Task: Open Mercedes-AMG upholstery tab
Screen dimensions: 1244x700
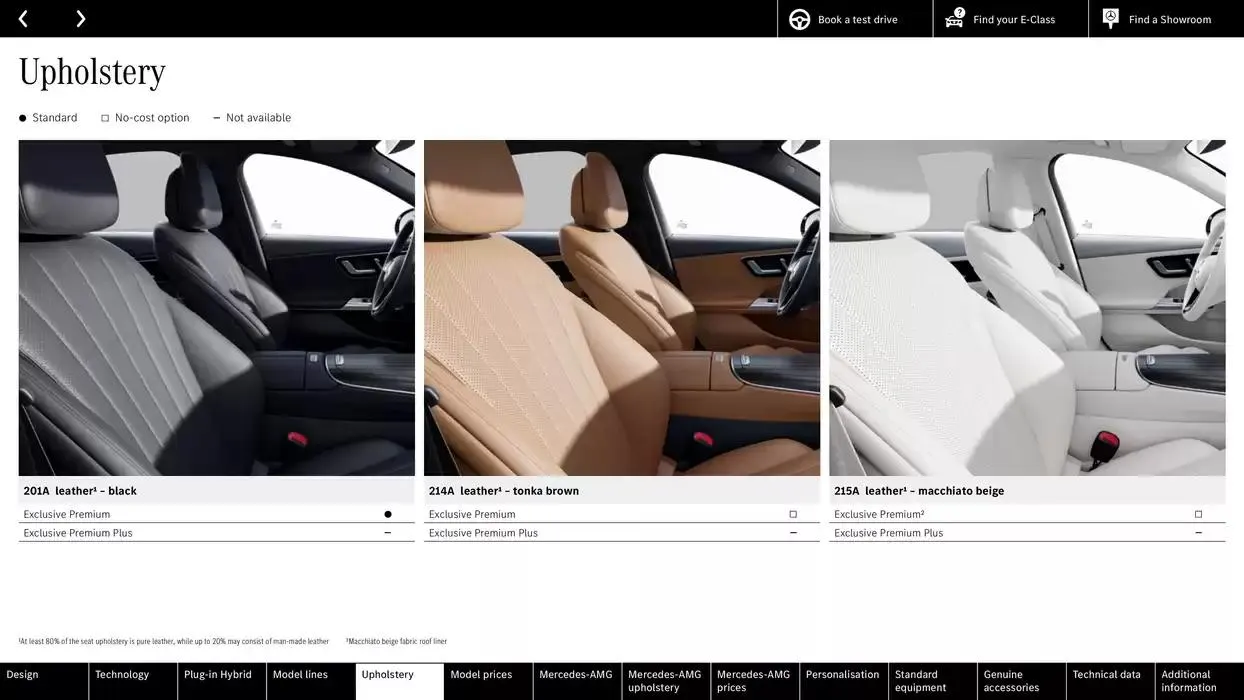Action: click(666, 681)
